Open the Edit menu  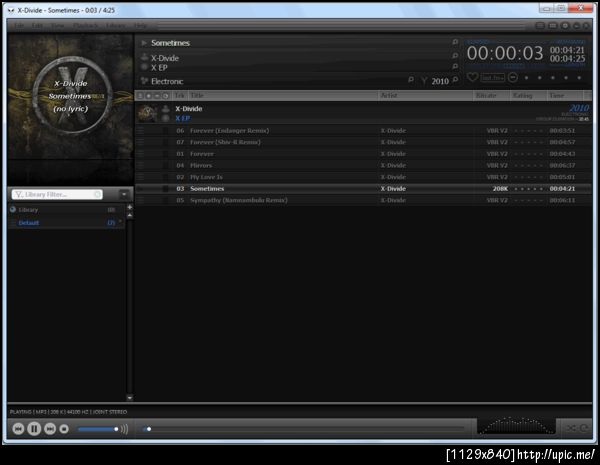click(x=37, y=26)
